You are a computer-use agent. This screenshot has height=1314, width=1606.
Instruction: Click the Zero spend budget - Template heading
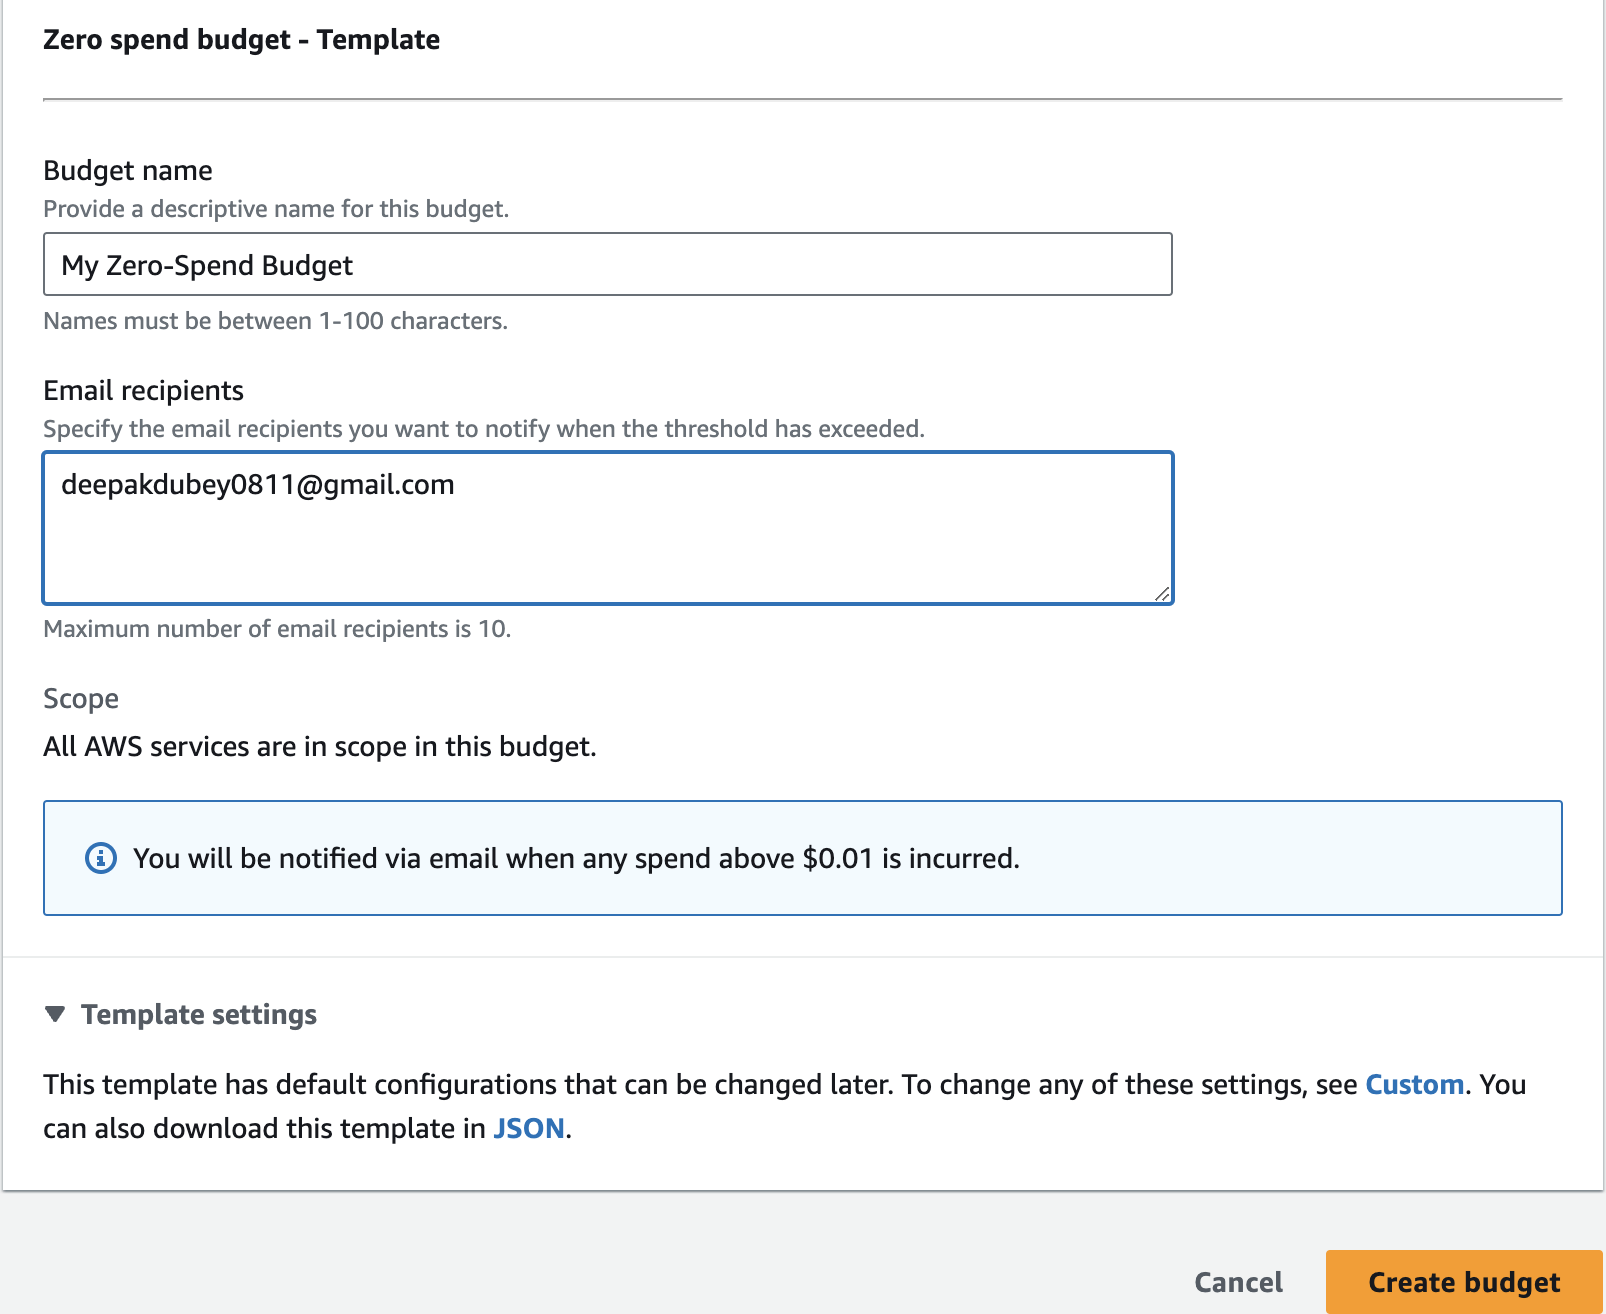coord(241,40)
